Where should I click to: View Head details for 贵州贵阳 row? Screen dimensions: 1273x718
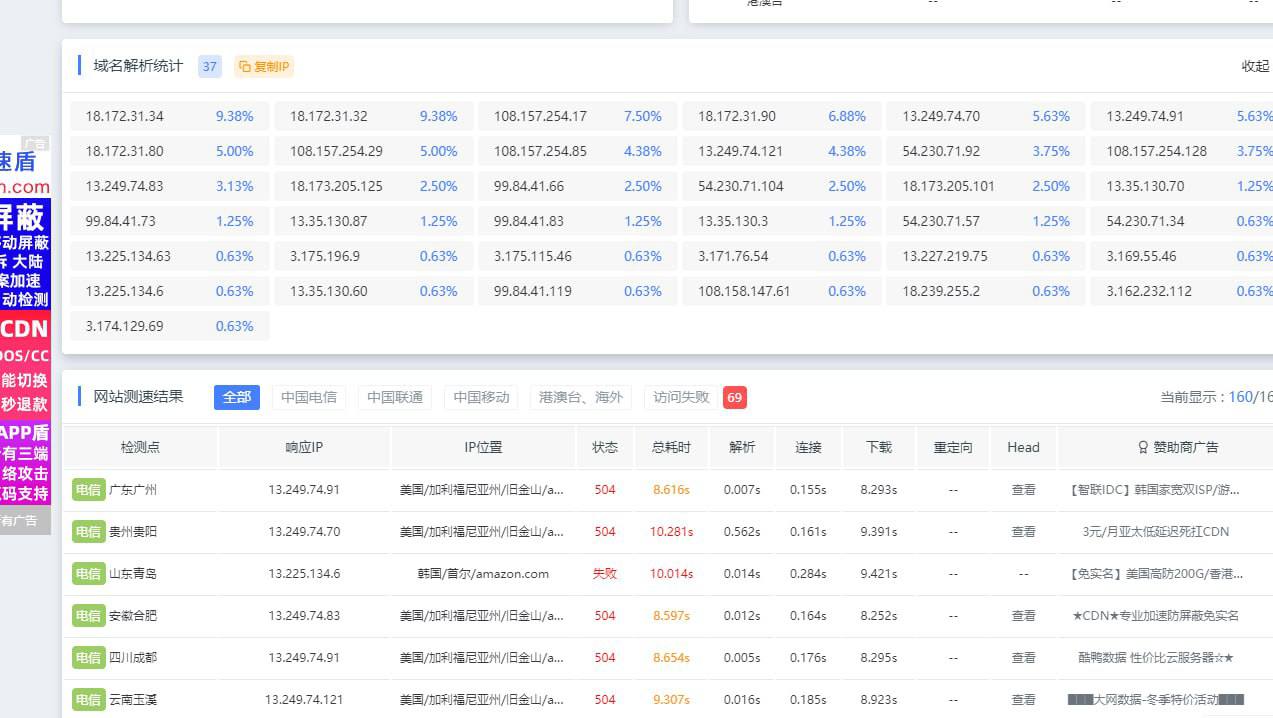[1023, 532]
